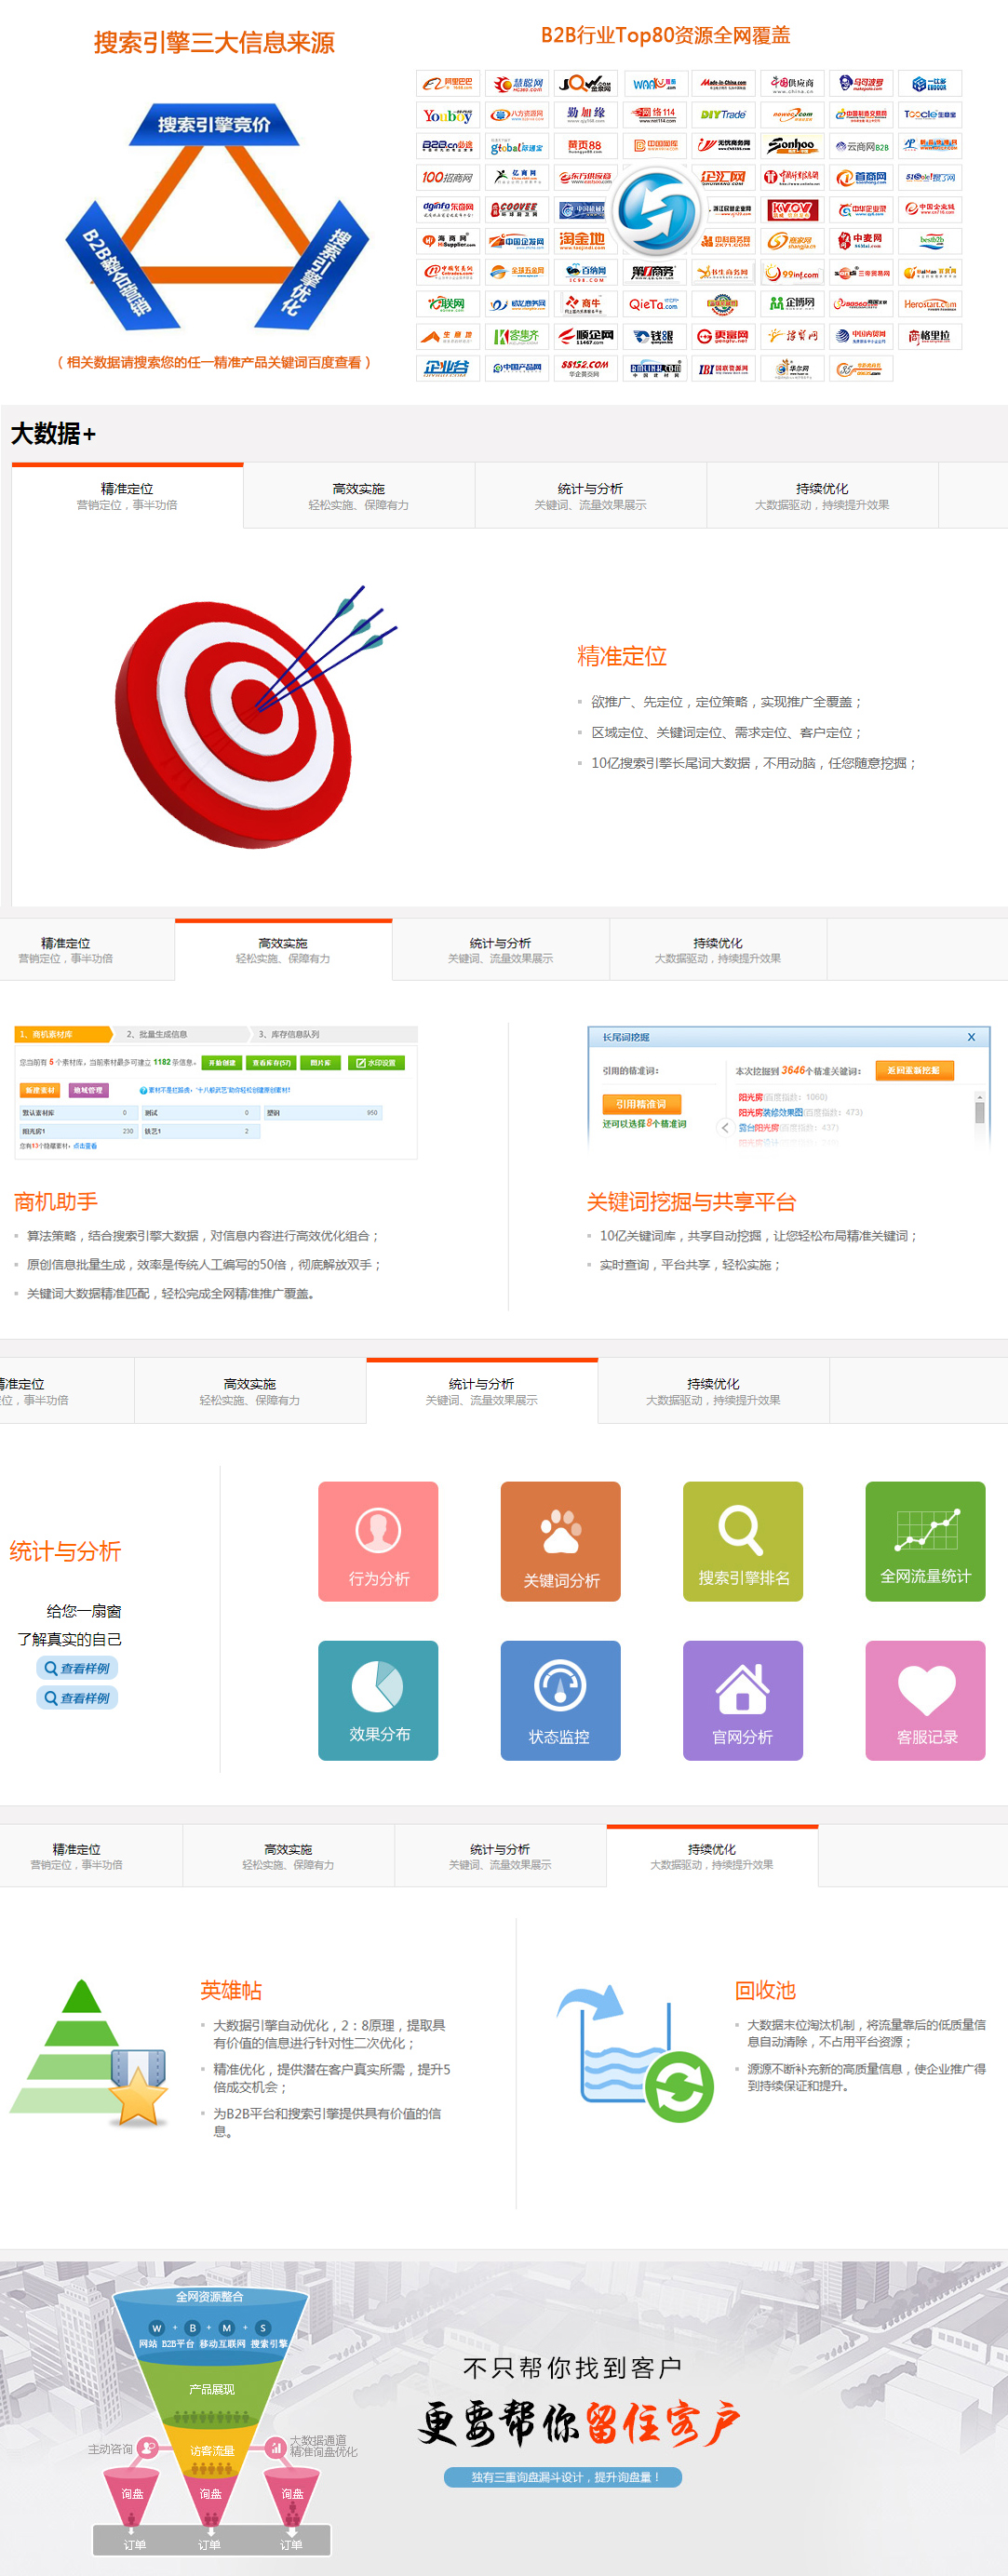Open the 顺企网 logo

(x=586, y=336)
